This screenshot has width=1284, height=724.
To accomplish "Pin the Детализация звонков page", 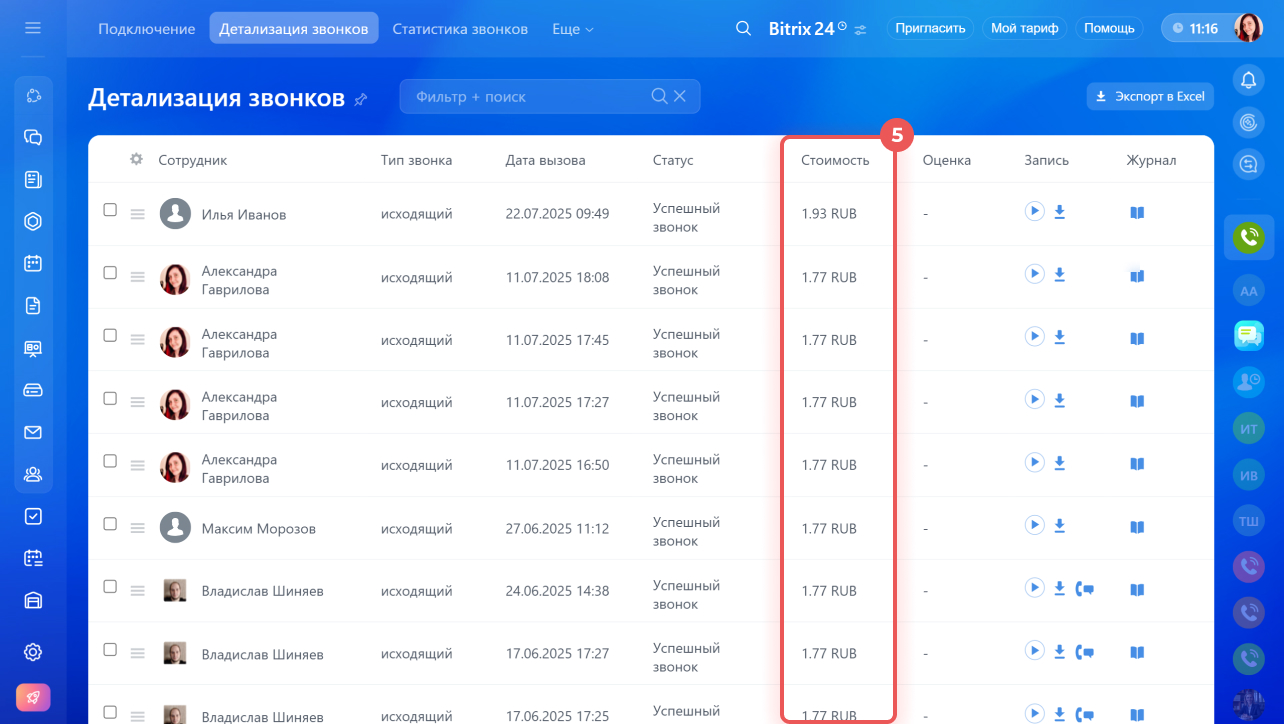I will (x=361, y=99).
